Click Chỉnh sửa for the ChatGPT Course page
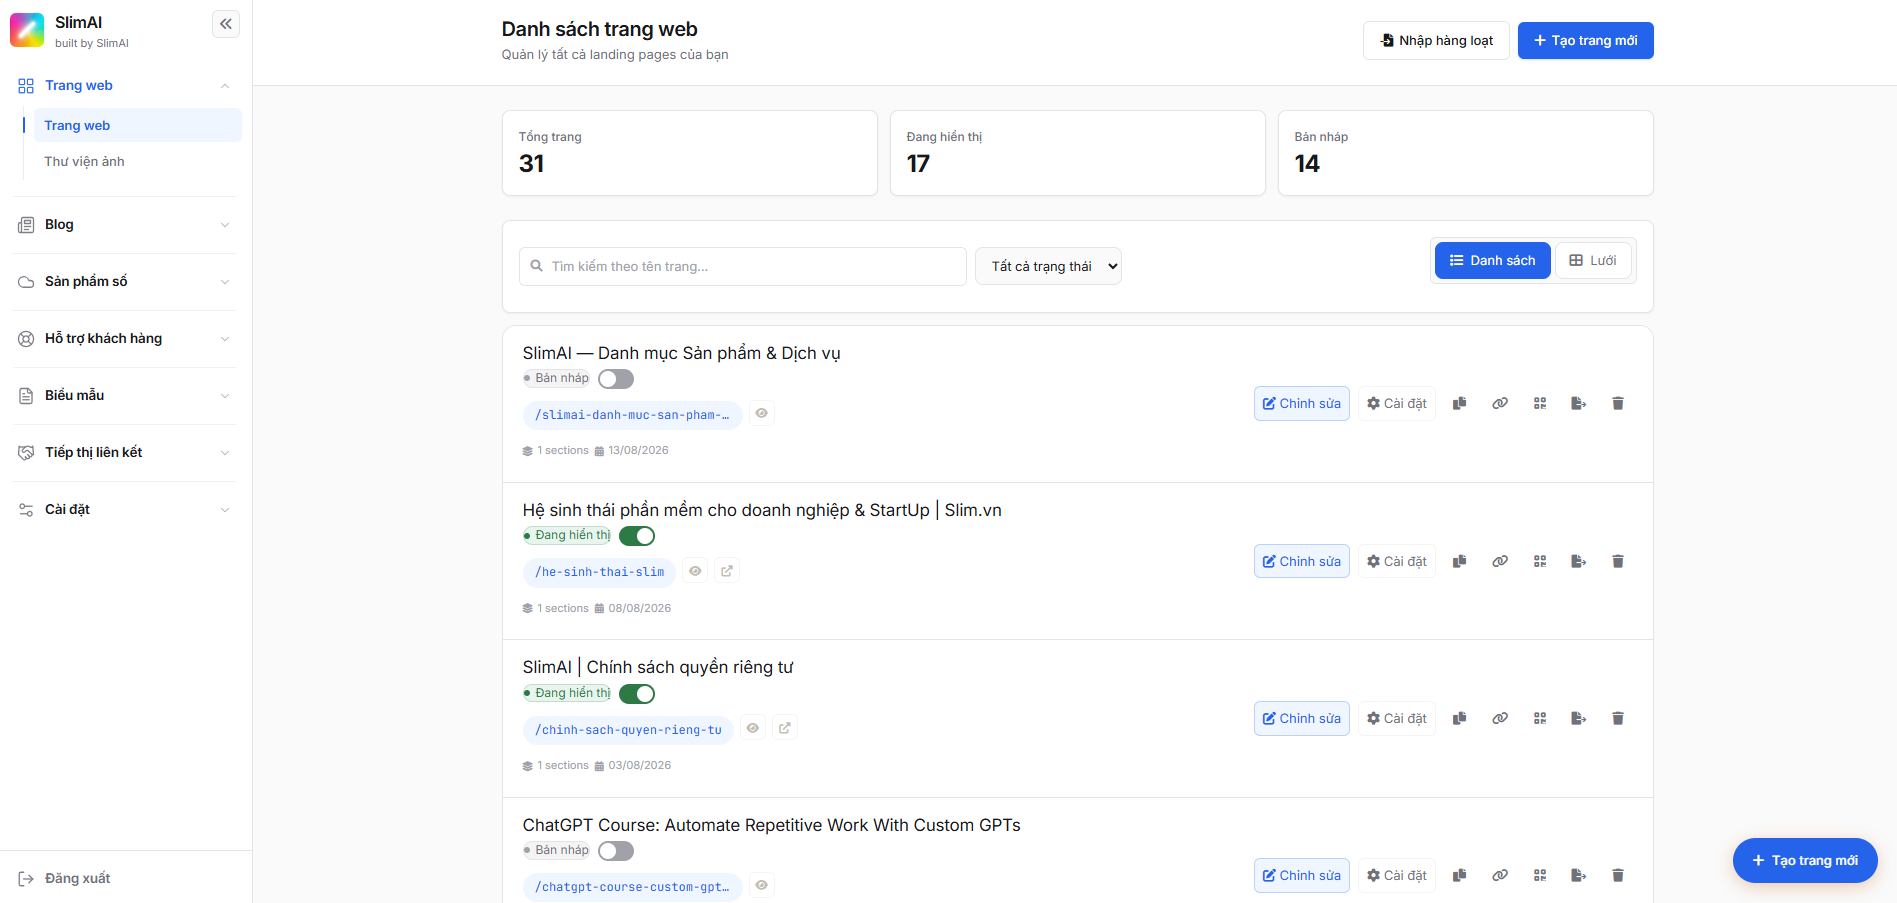 (1301, 875)
